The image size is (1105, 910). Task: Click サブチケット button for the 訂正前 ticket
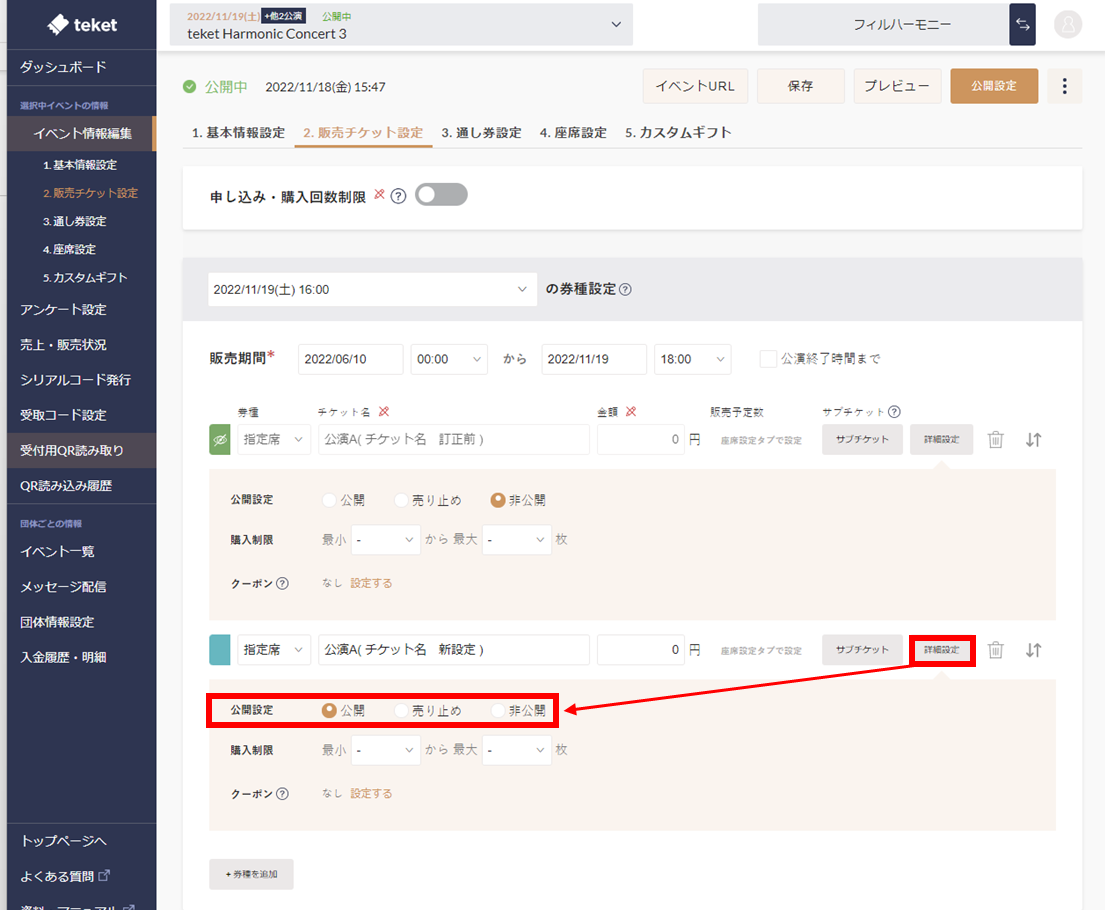coord(862,439)
